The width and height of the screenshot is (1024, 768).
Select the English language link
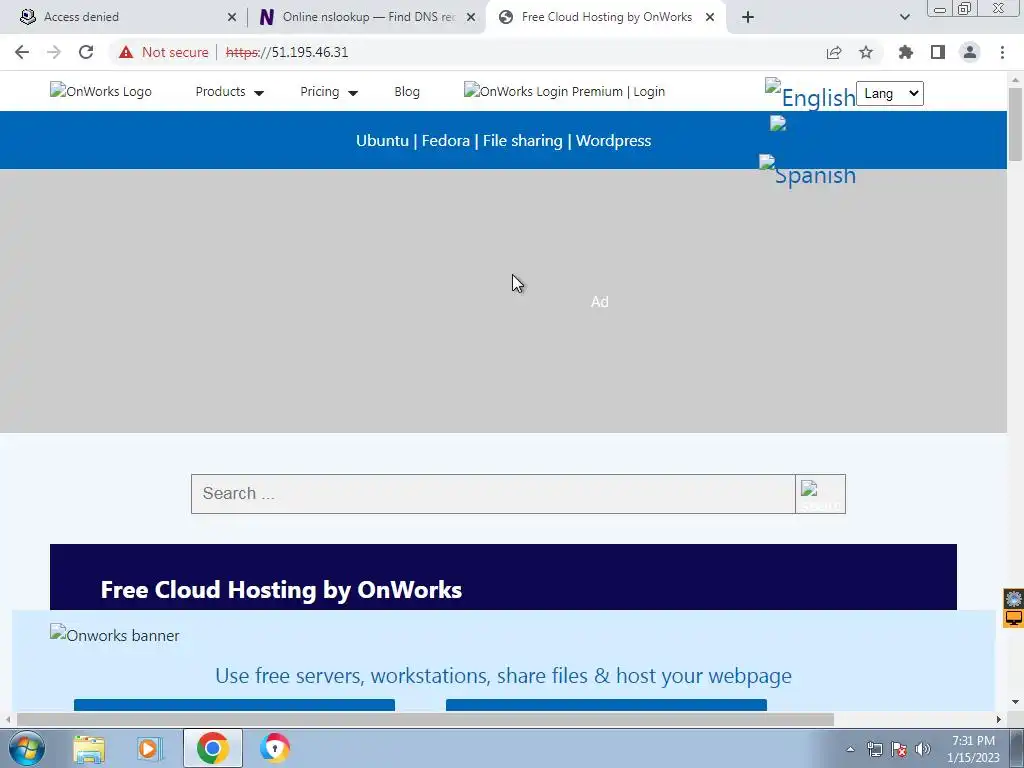click(x=810, y=95)
